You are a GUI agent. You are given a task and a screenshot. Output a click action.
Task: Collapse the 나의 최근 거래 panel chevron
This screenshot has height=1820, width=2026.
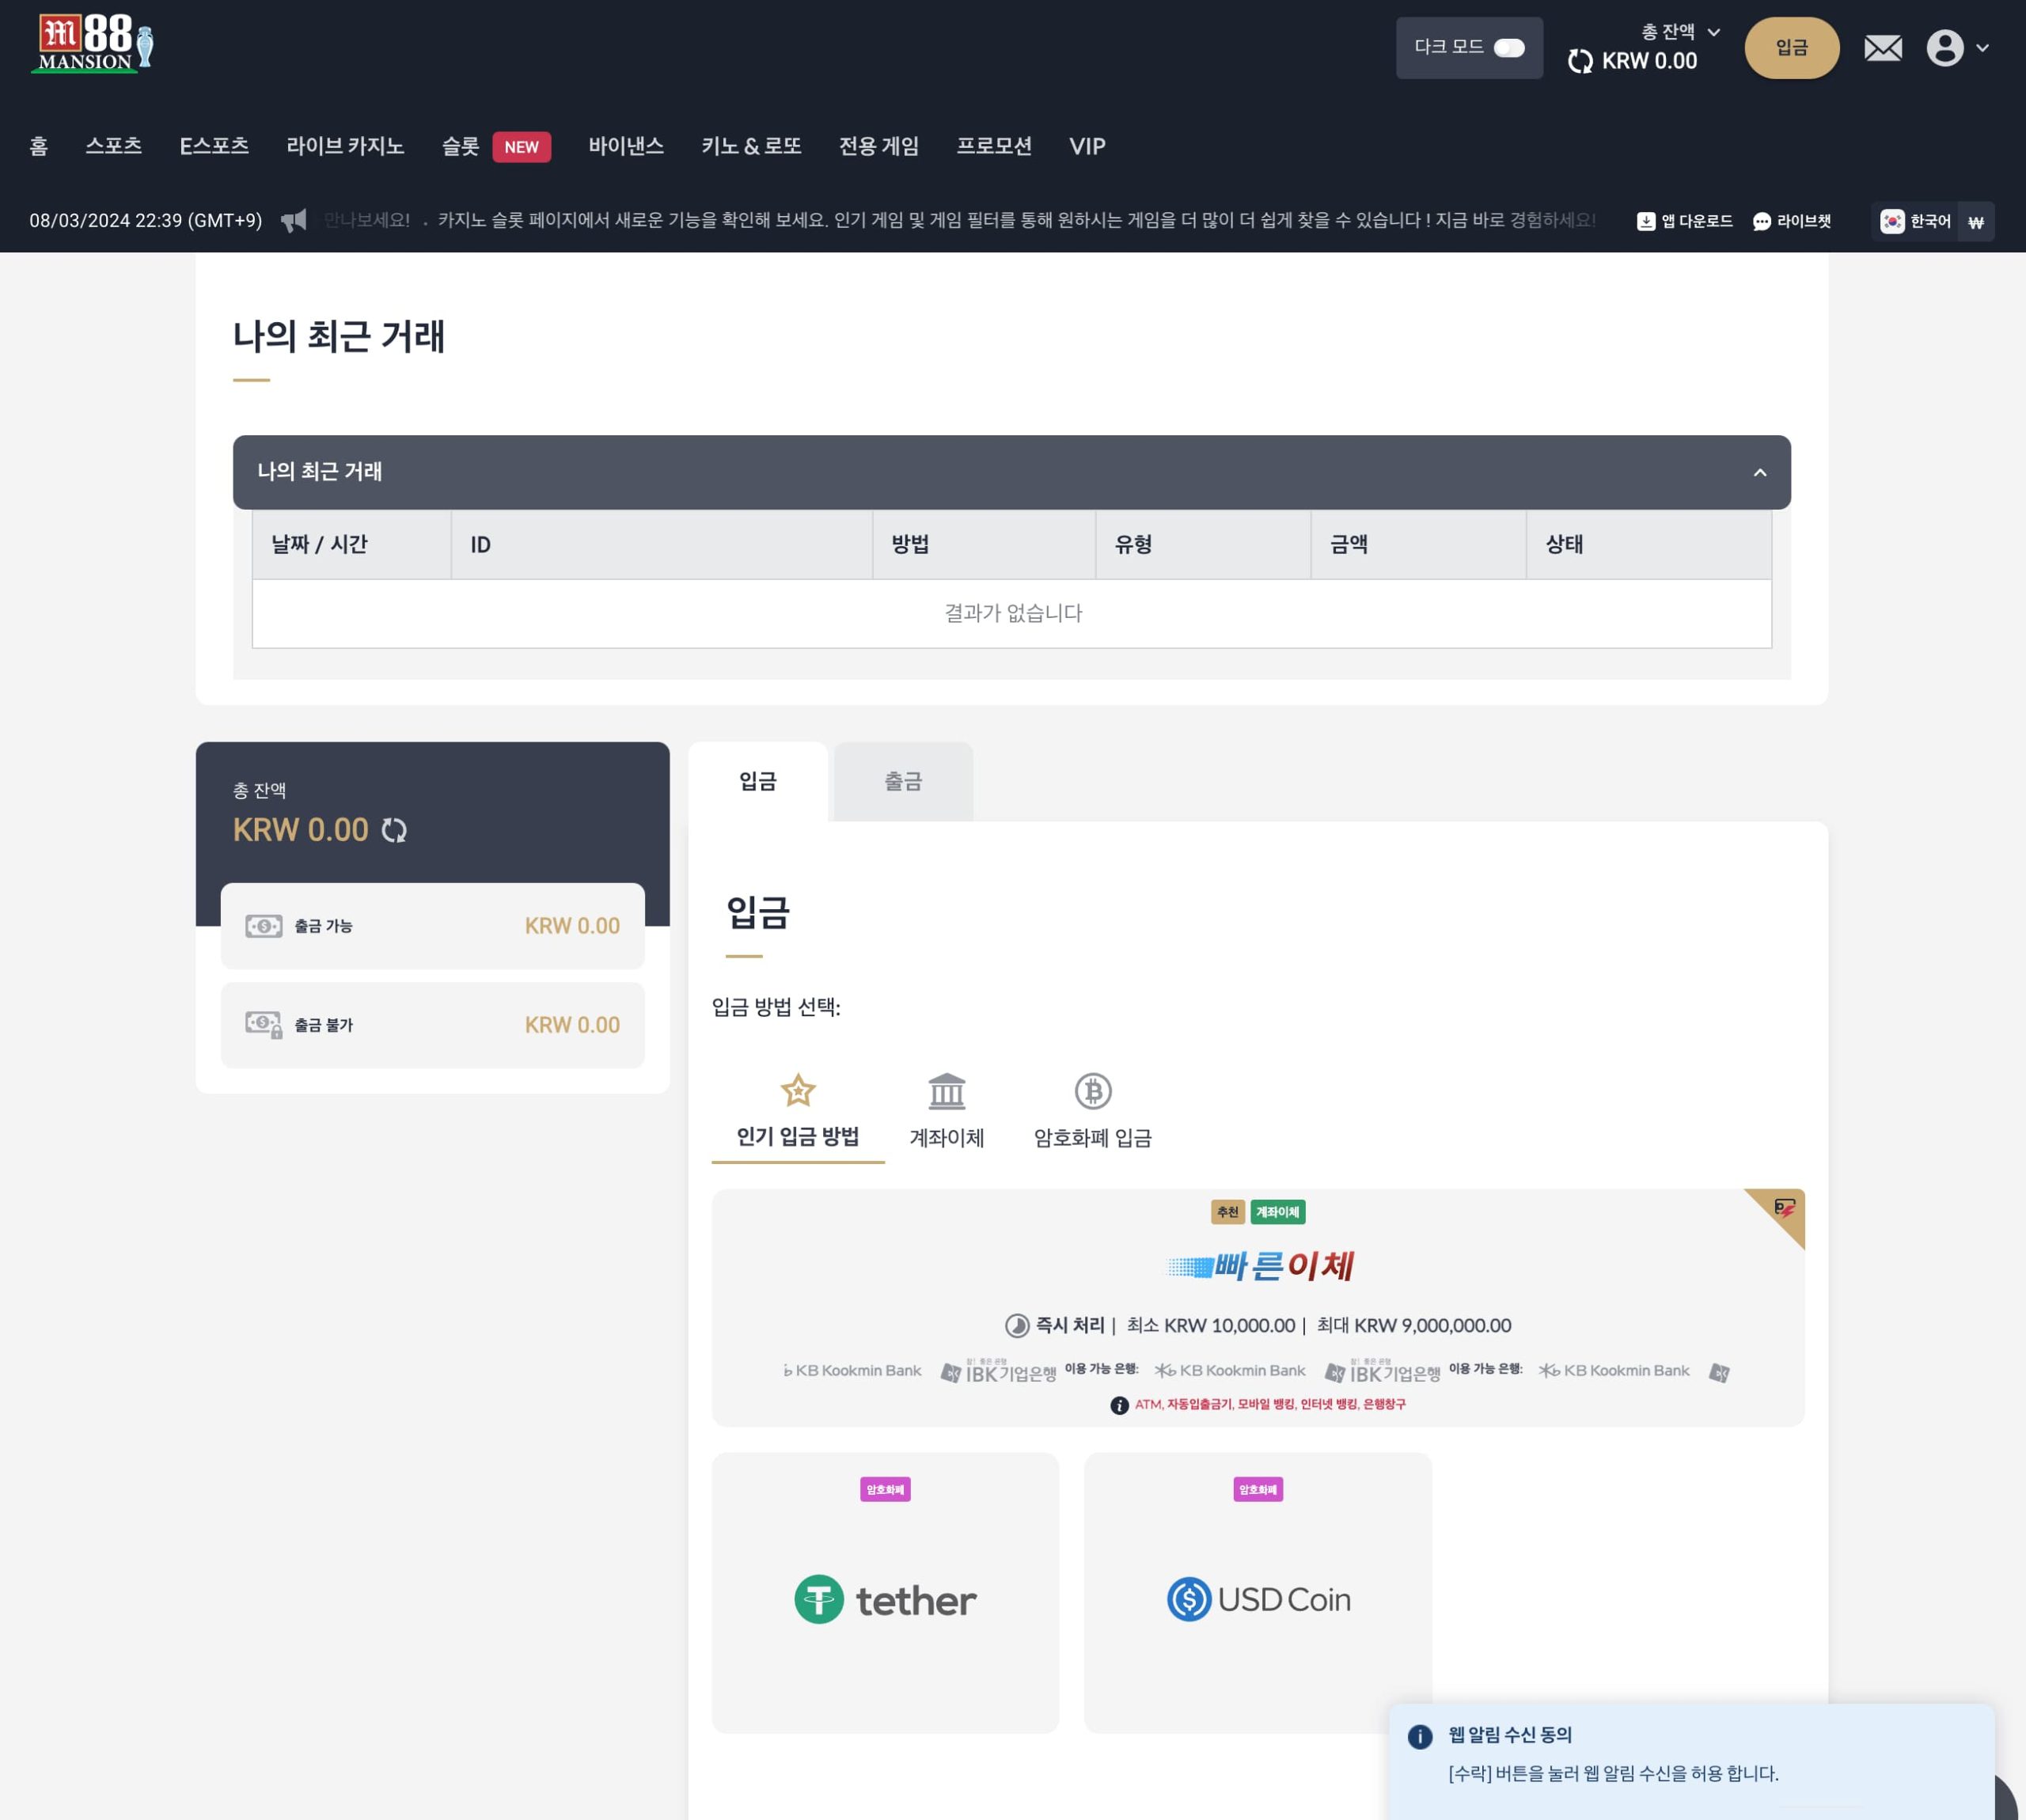tap(1759, 472)
